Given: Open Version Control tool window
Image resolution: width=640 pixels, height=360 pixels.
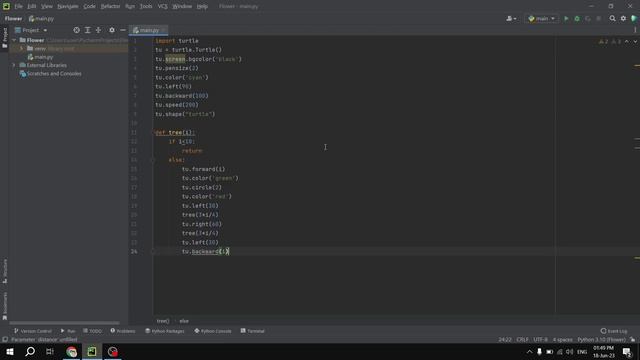Looking at the screenshot, I should (x=33, y=331).
